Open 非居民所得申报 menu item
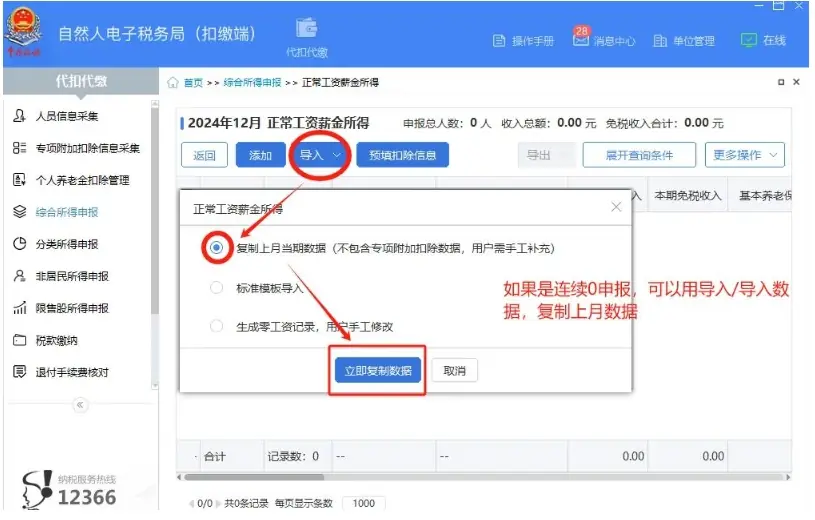Screen dimensions: 815x520 tap(72, 276)
